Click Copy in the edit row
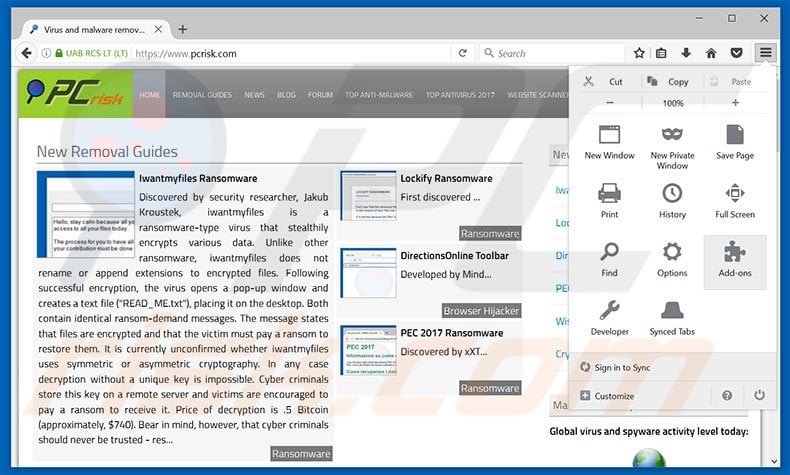Screen dimensions: 790x475 668,82
